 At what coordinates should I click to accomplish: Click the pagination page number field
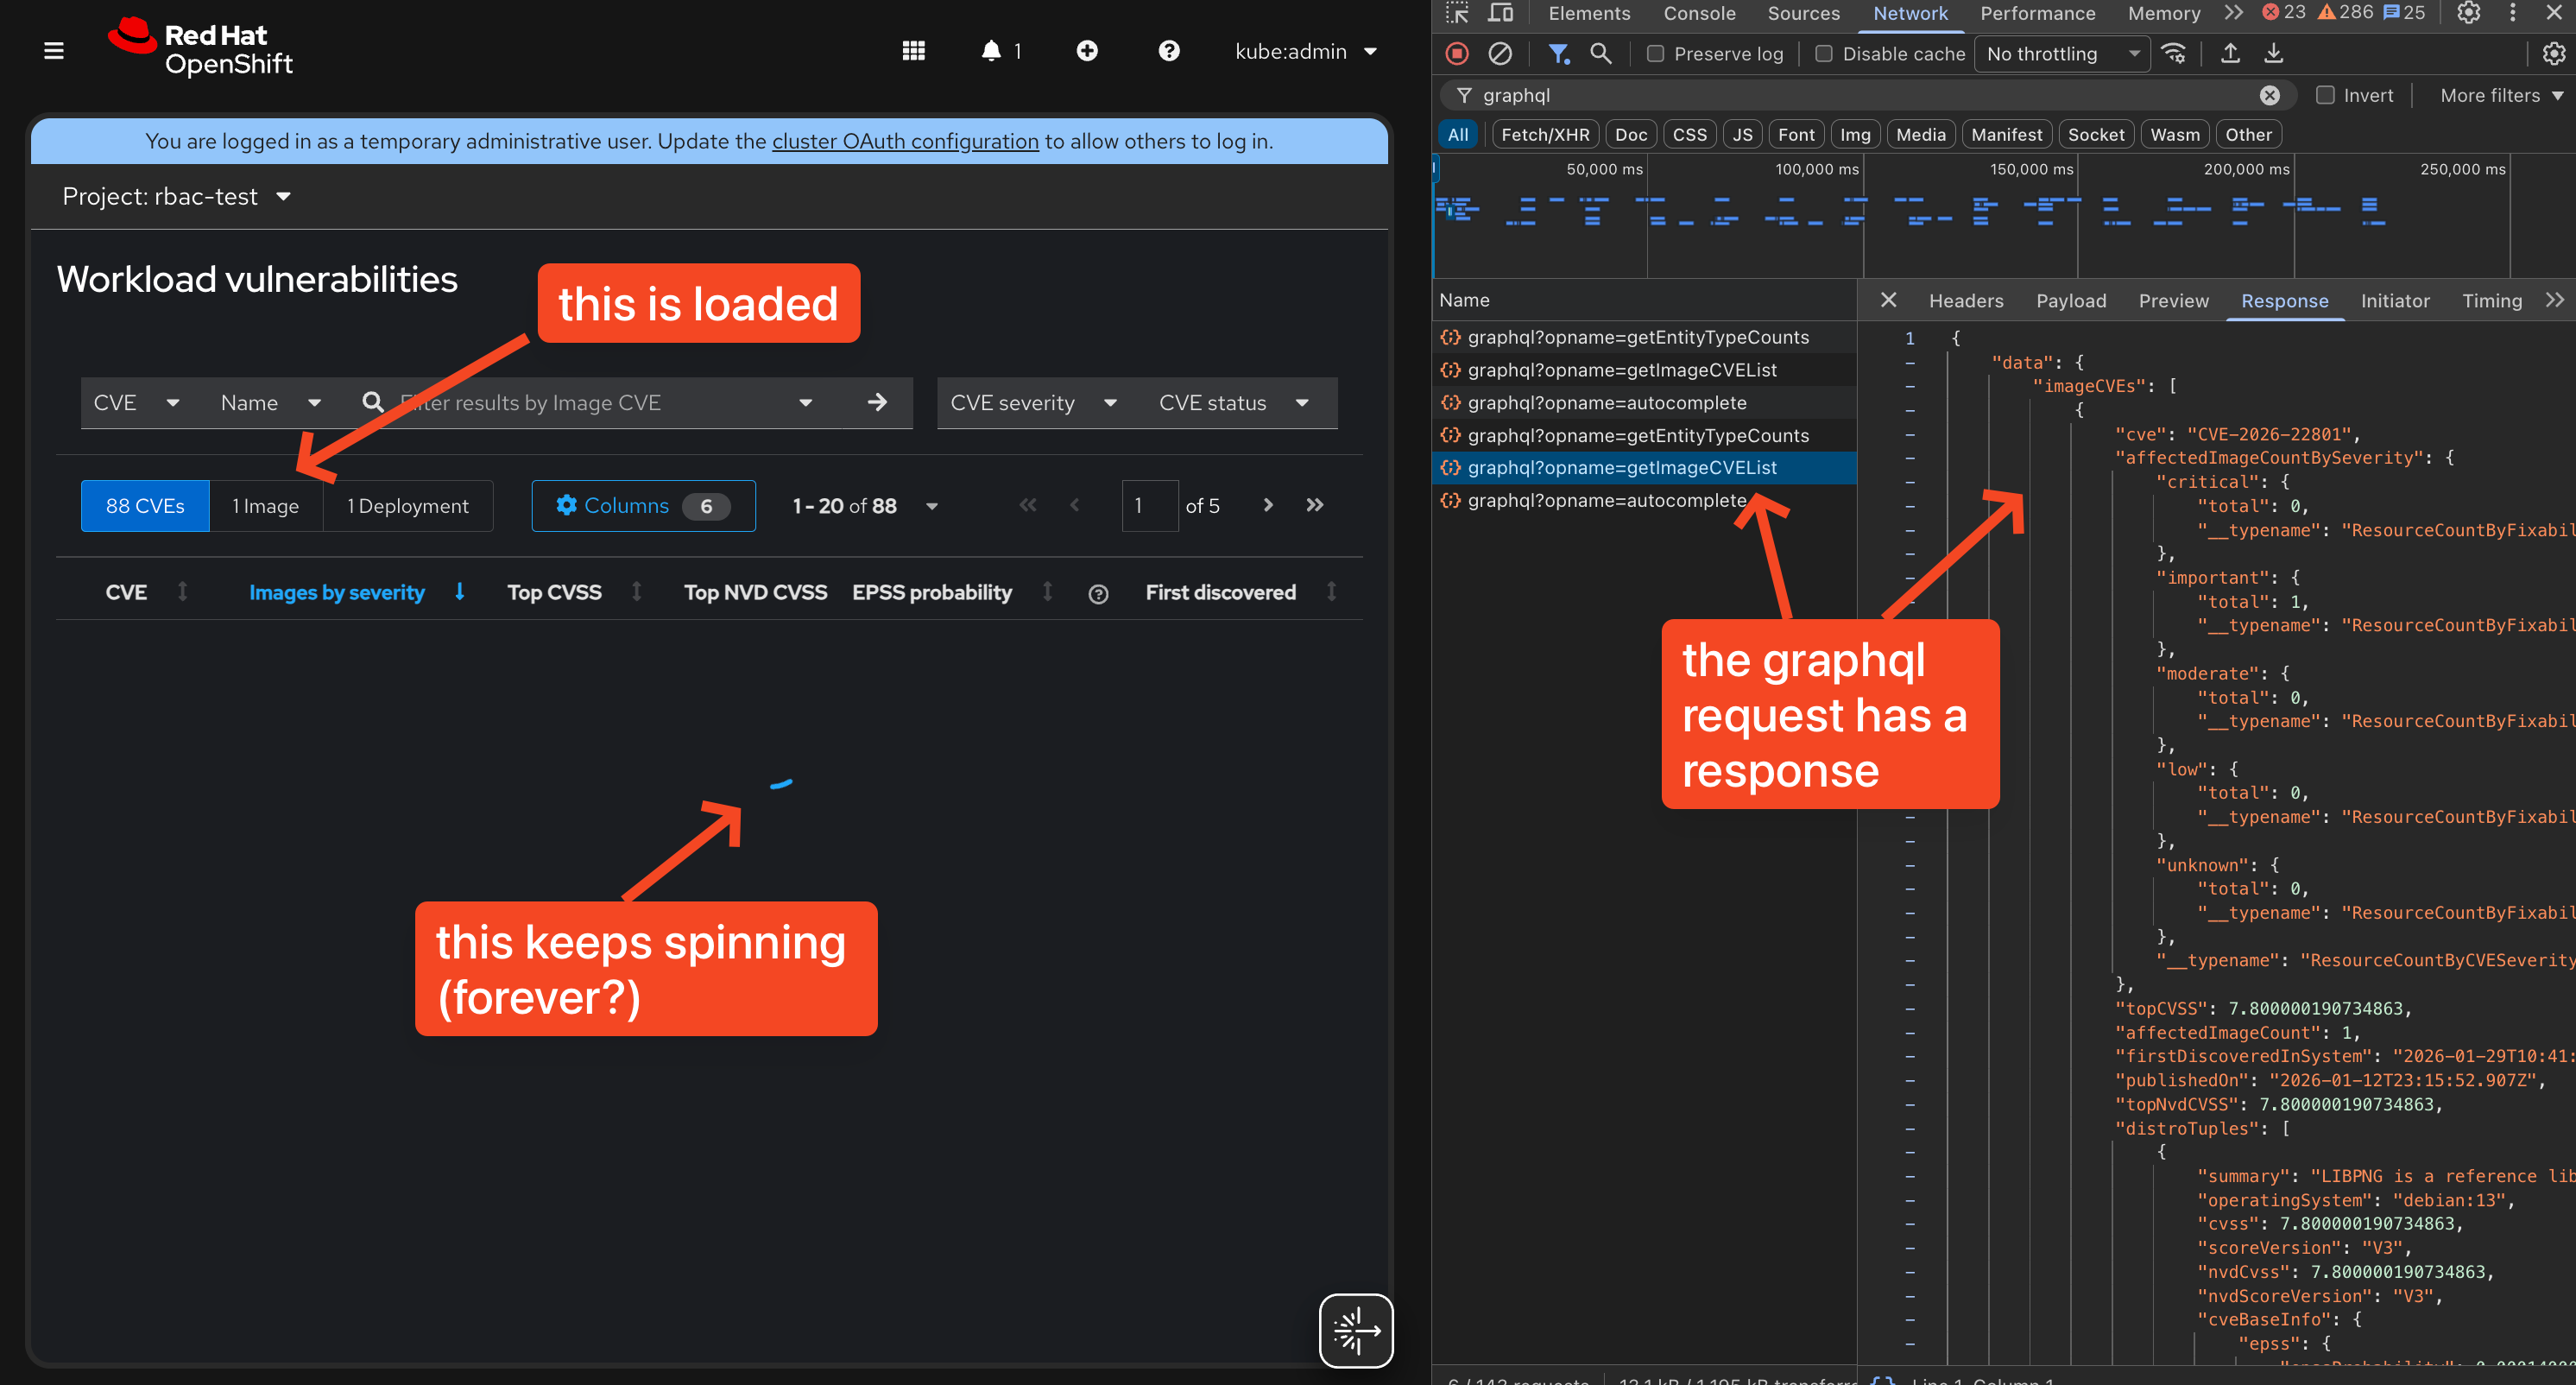(1148, 506)
